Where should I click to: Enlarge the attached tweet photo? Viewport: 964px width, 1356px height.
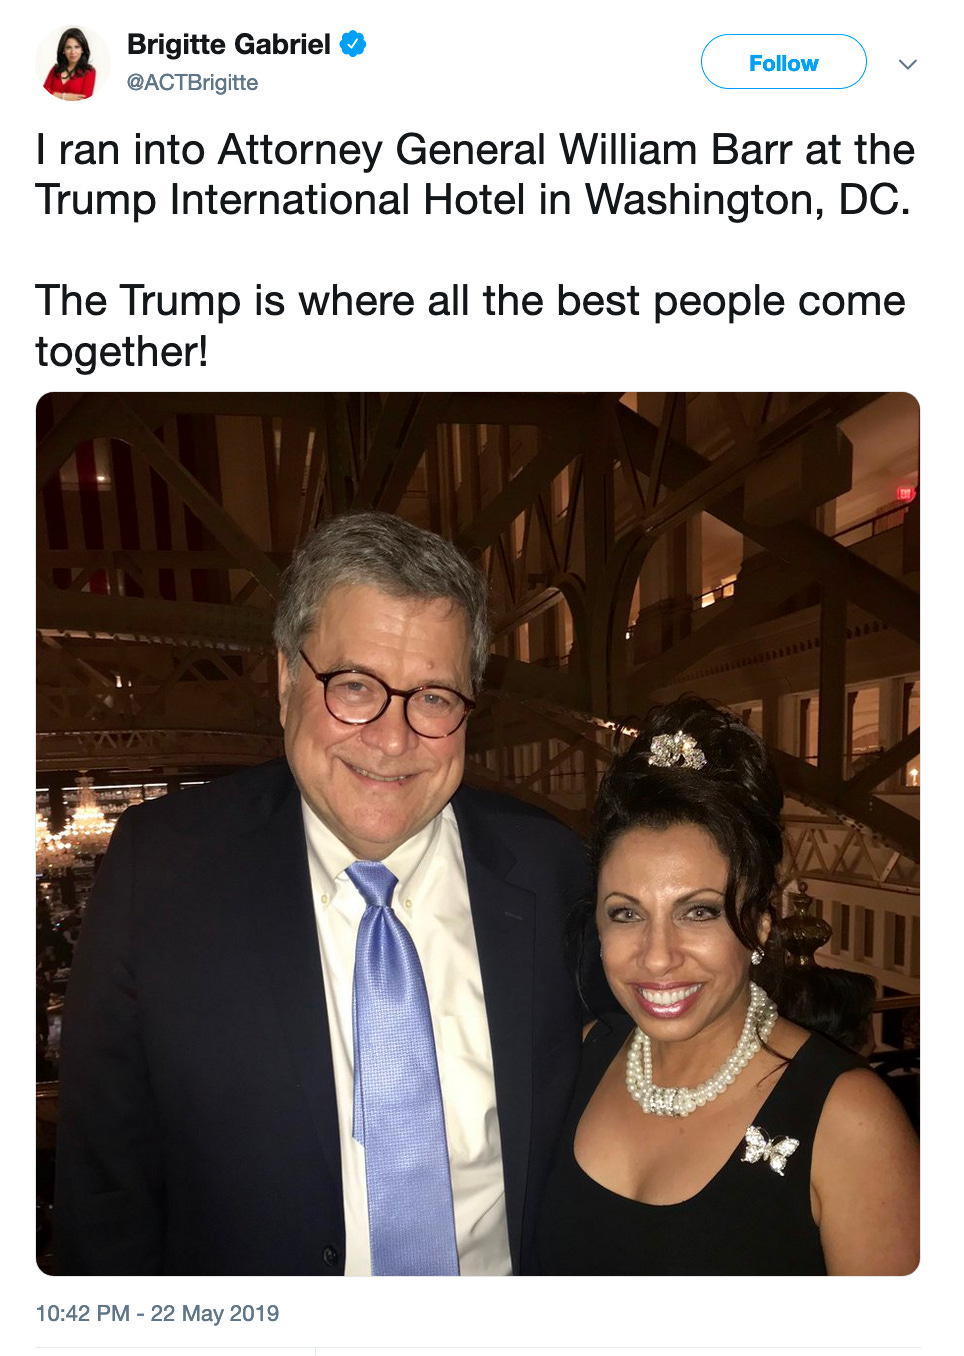[x=478, y=833]
